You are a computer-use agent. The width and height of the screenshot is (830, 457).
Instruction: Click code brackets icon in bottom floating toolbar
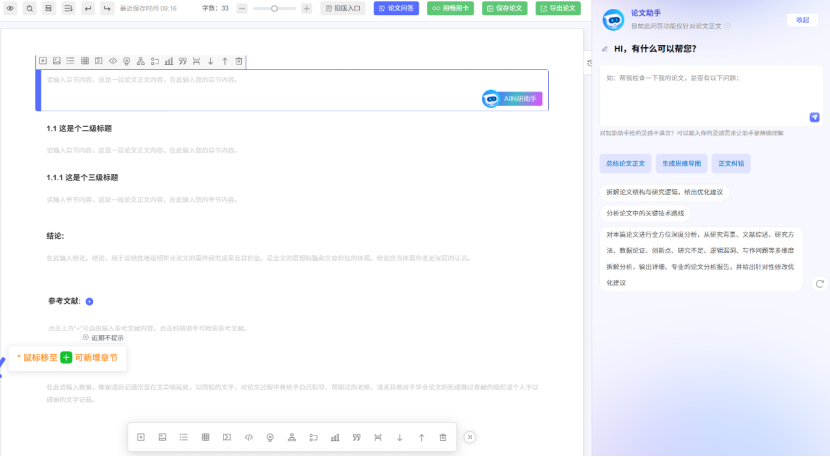click(249, 437)
